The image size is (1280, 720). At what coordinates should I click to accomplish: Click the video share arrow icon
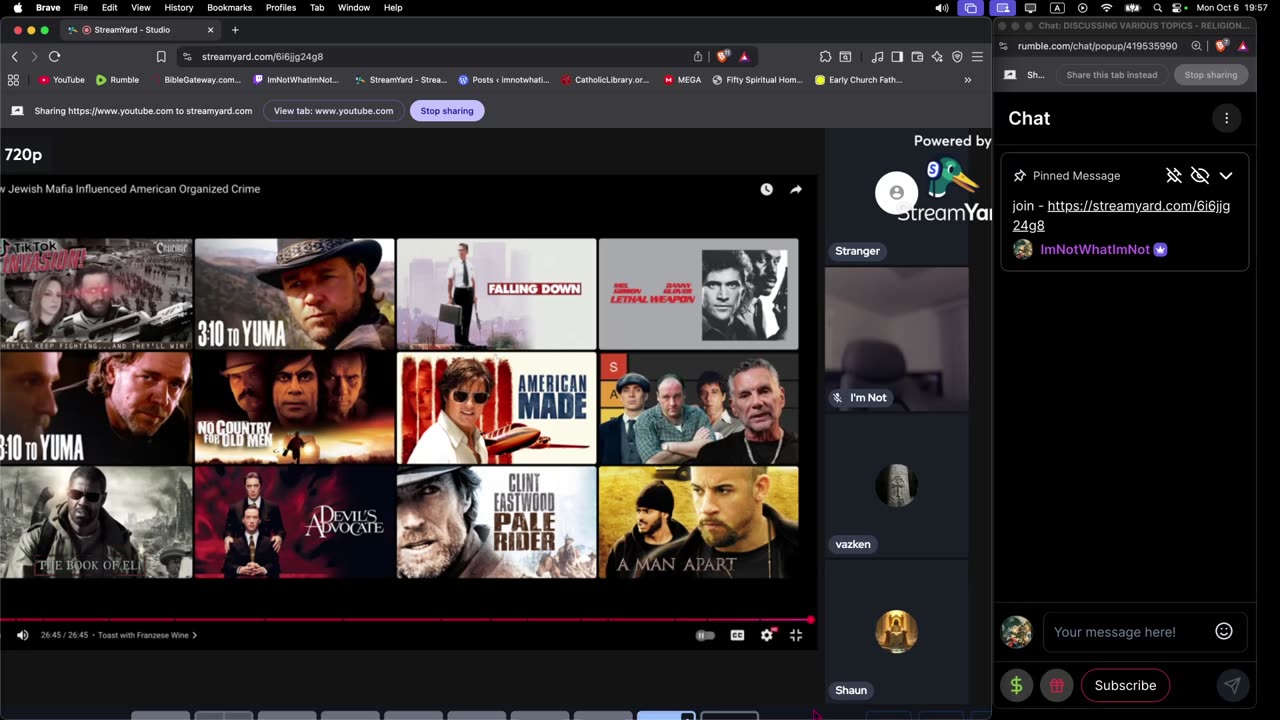[x=796, y=189]
